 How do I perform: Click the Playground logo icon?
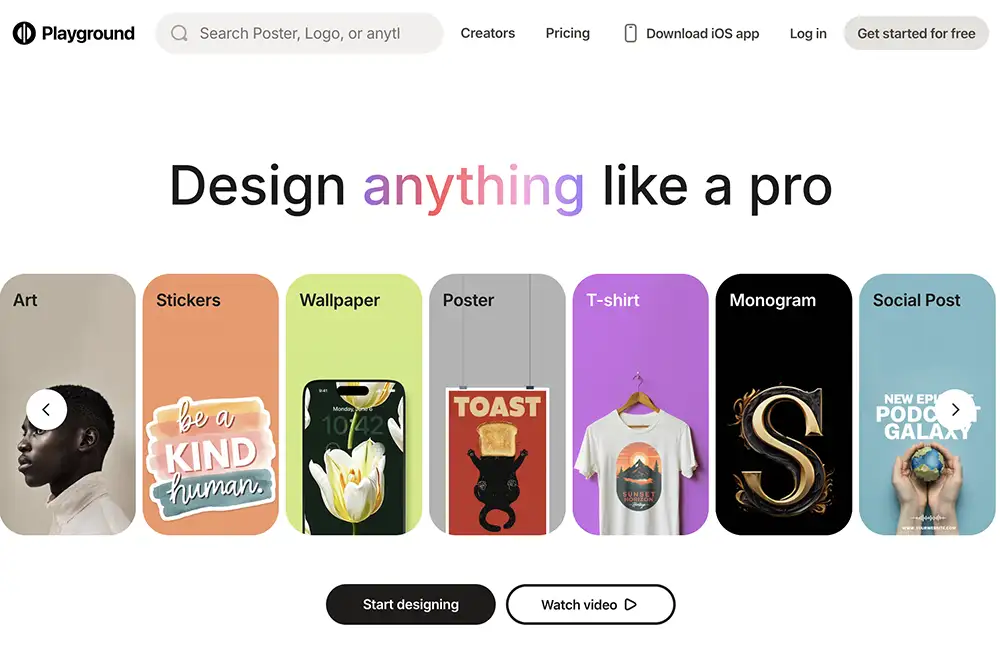point(24,33)
